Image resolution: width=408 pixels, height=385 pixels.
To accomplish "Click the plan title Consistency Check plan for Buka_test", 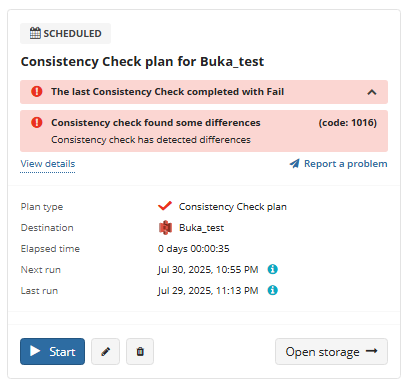I will 142,62.
